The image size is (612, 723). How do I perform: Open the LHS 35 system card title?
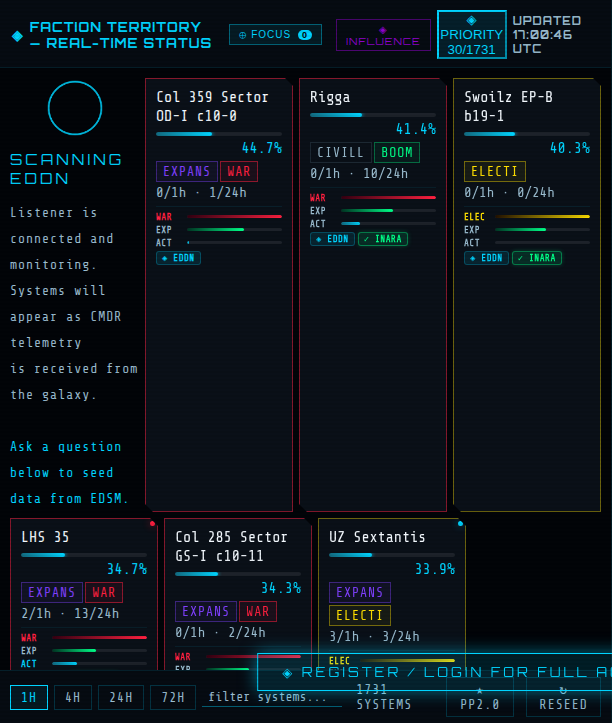(x=45, y=537)
